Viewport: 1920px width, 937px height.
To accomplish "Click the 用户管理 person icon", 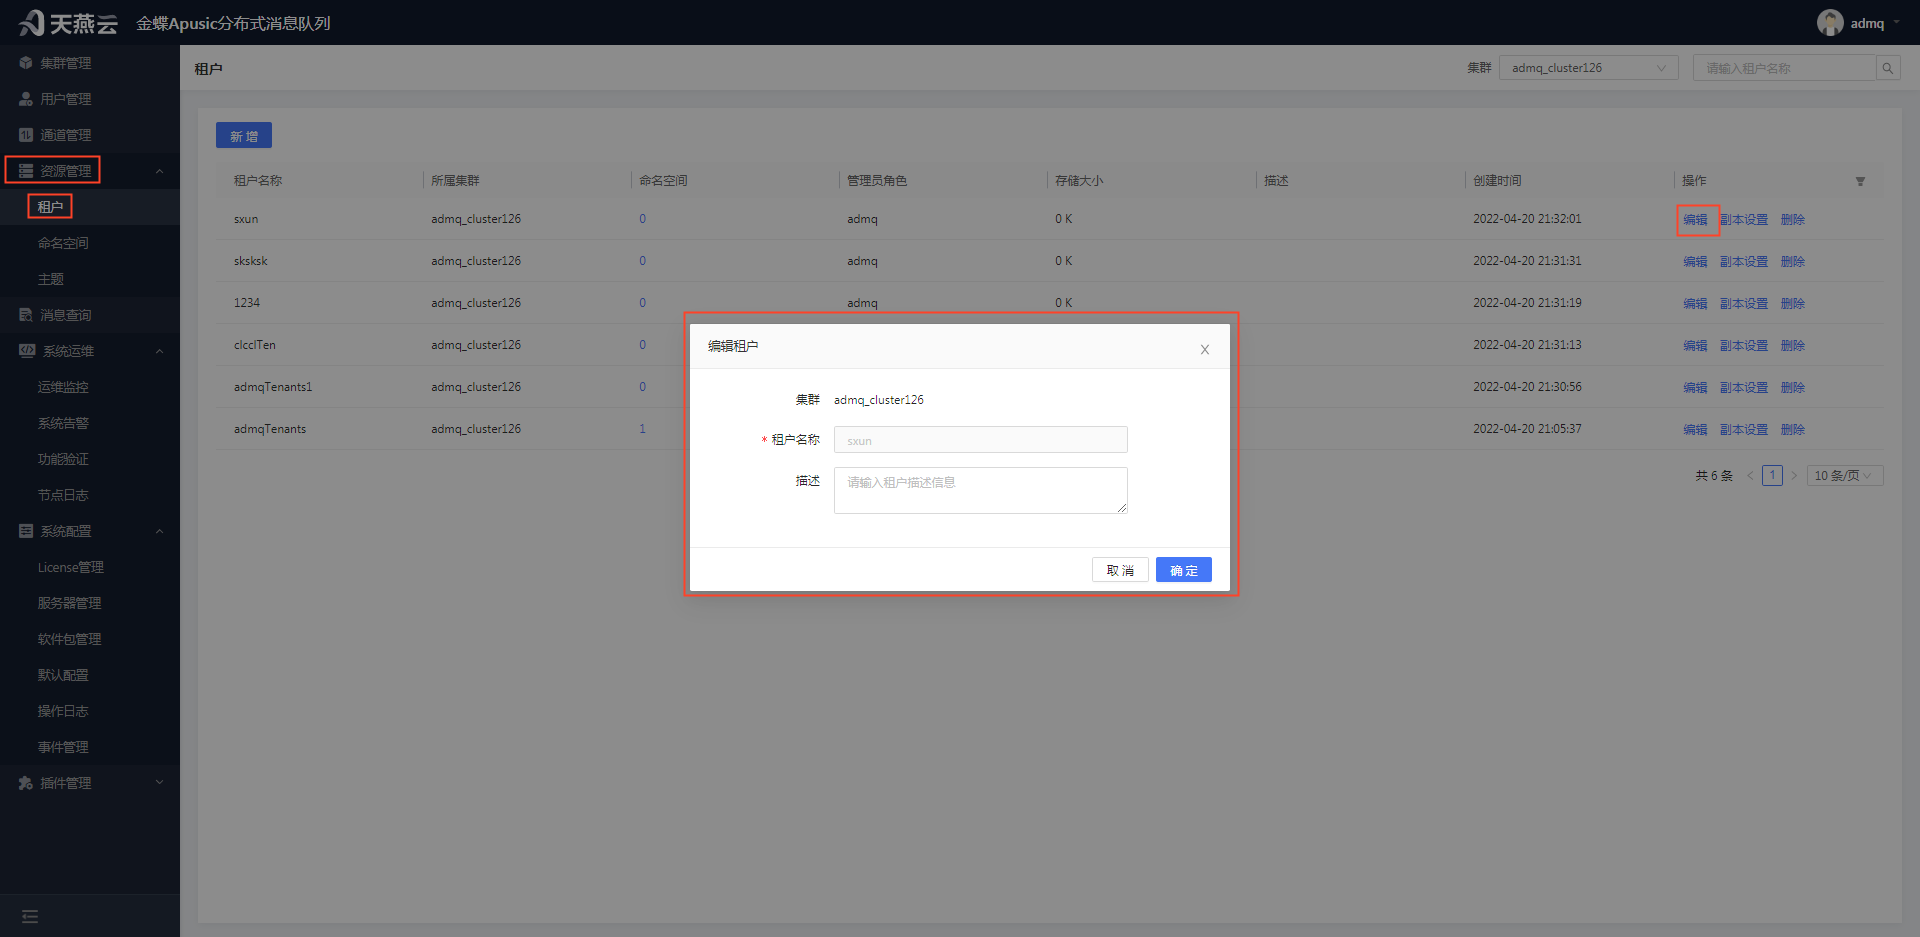I will pos(26,99).
